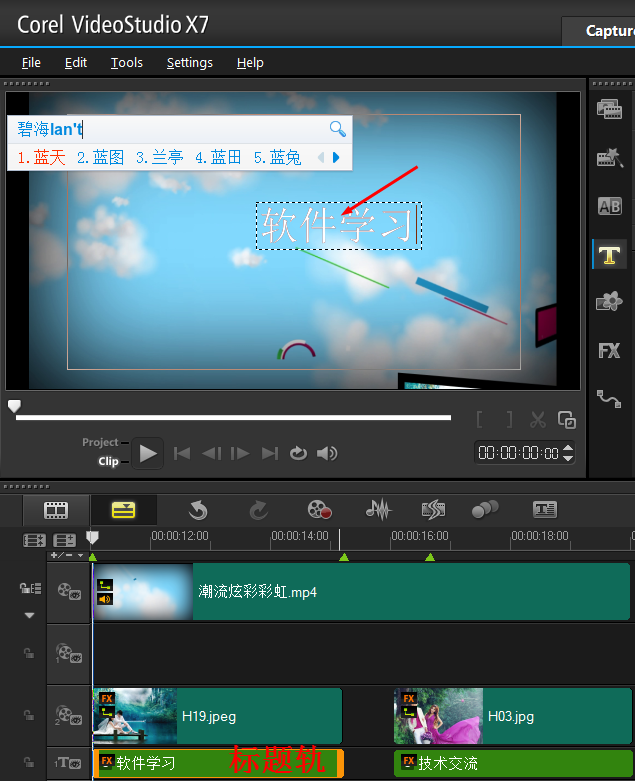Switch to Timeline View button
Image resolution: width=635 pixels, height=781 pixels.
[x=123, y=510]
